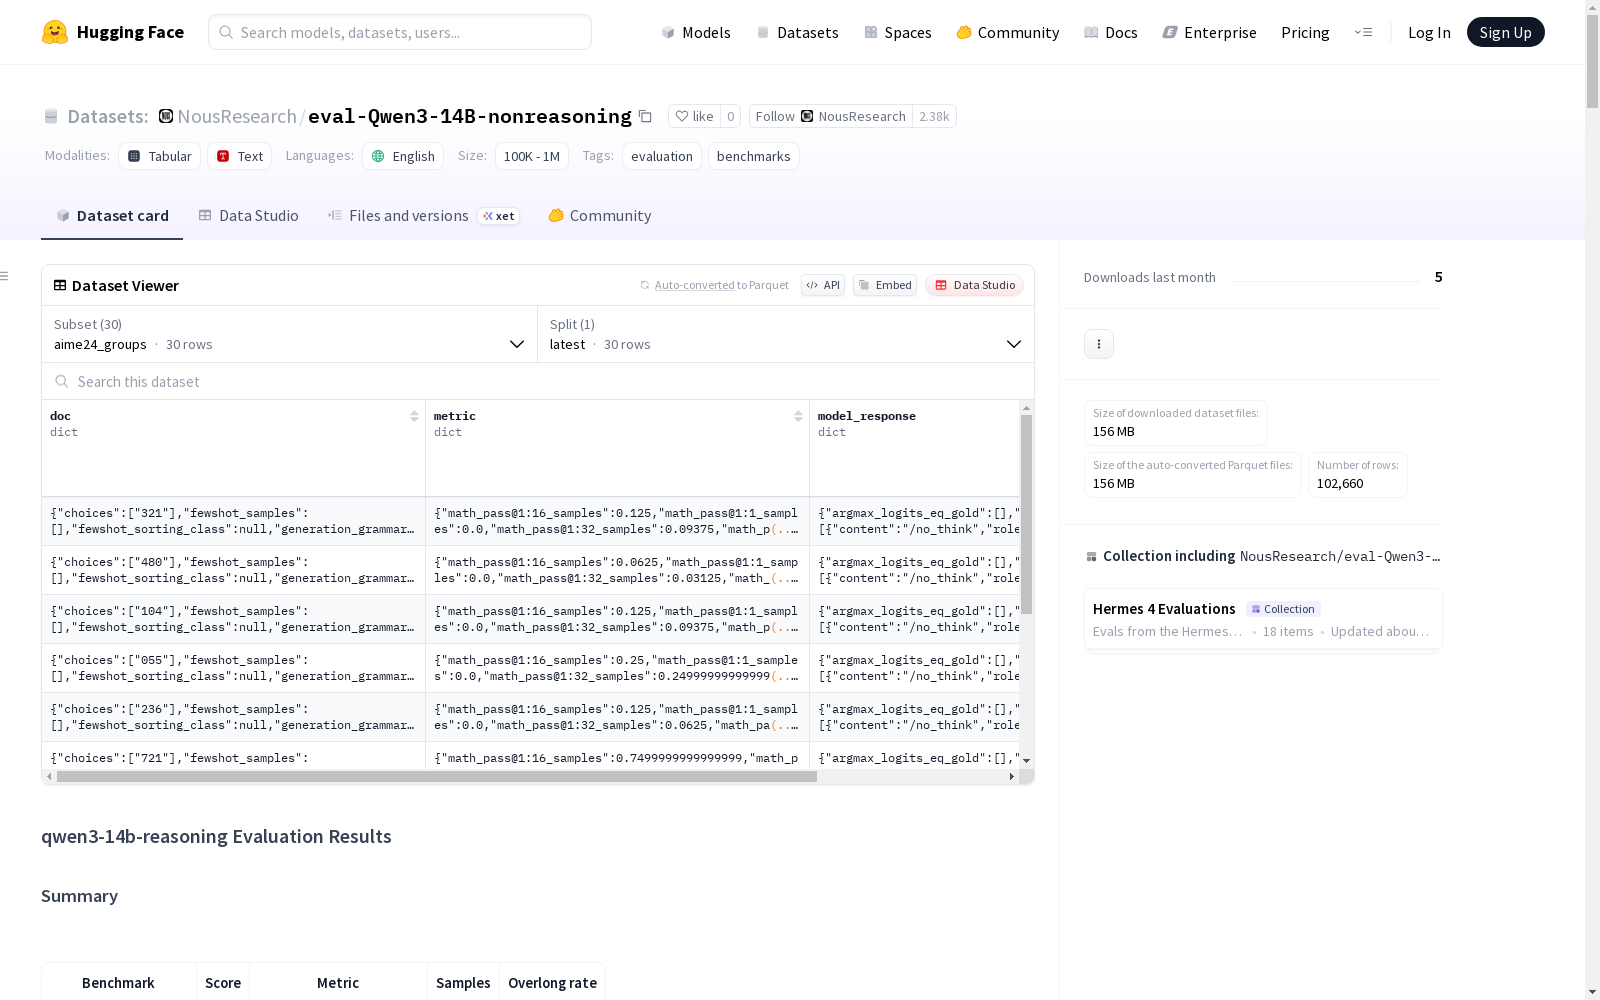Select the row with choices "321"
Image resolution: width=1600 pixels, height=1000 pixels.
531,521
